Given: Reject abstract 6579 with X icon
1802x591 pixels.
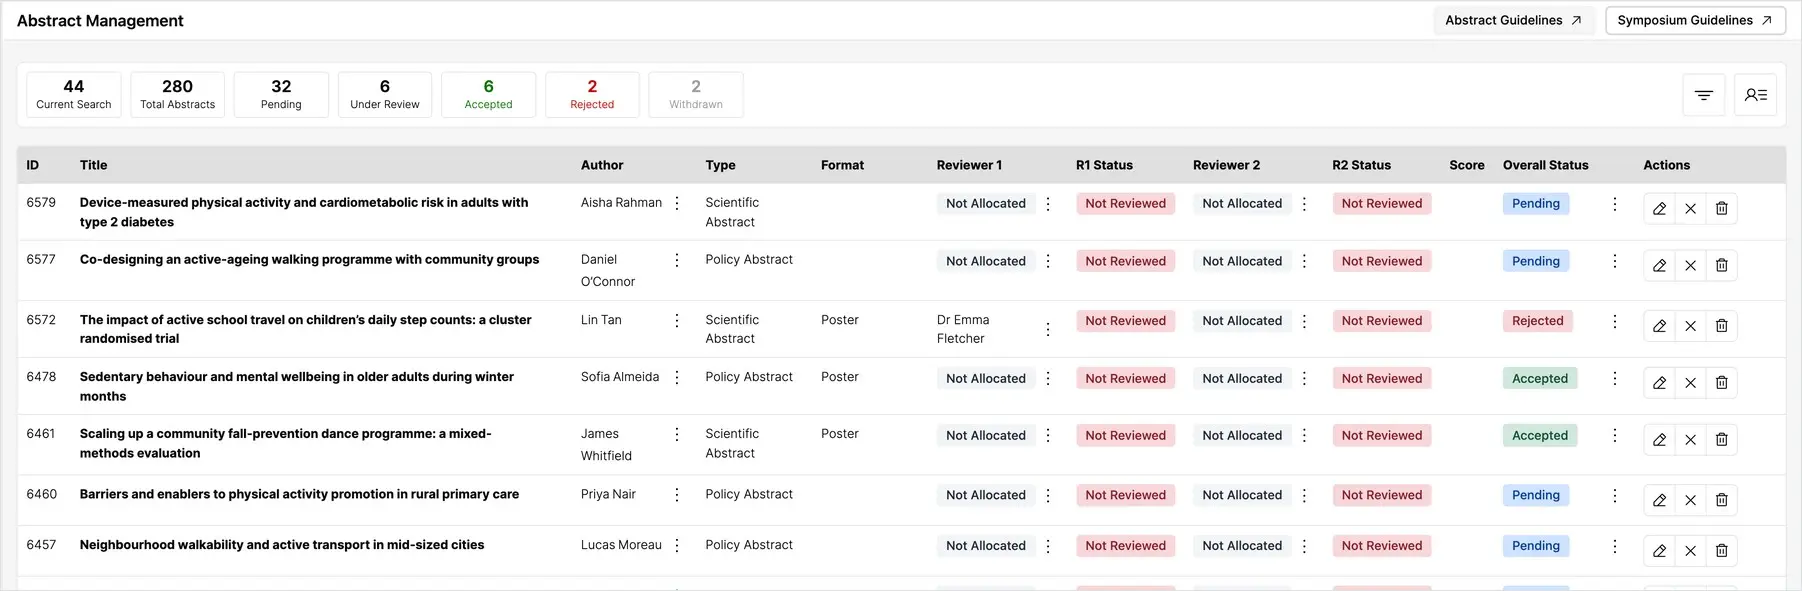Looking at the screenshot, I should (x=1690, y=208).
